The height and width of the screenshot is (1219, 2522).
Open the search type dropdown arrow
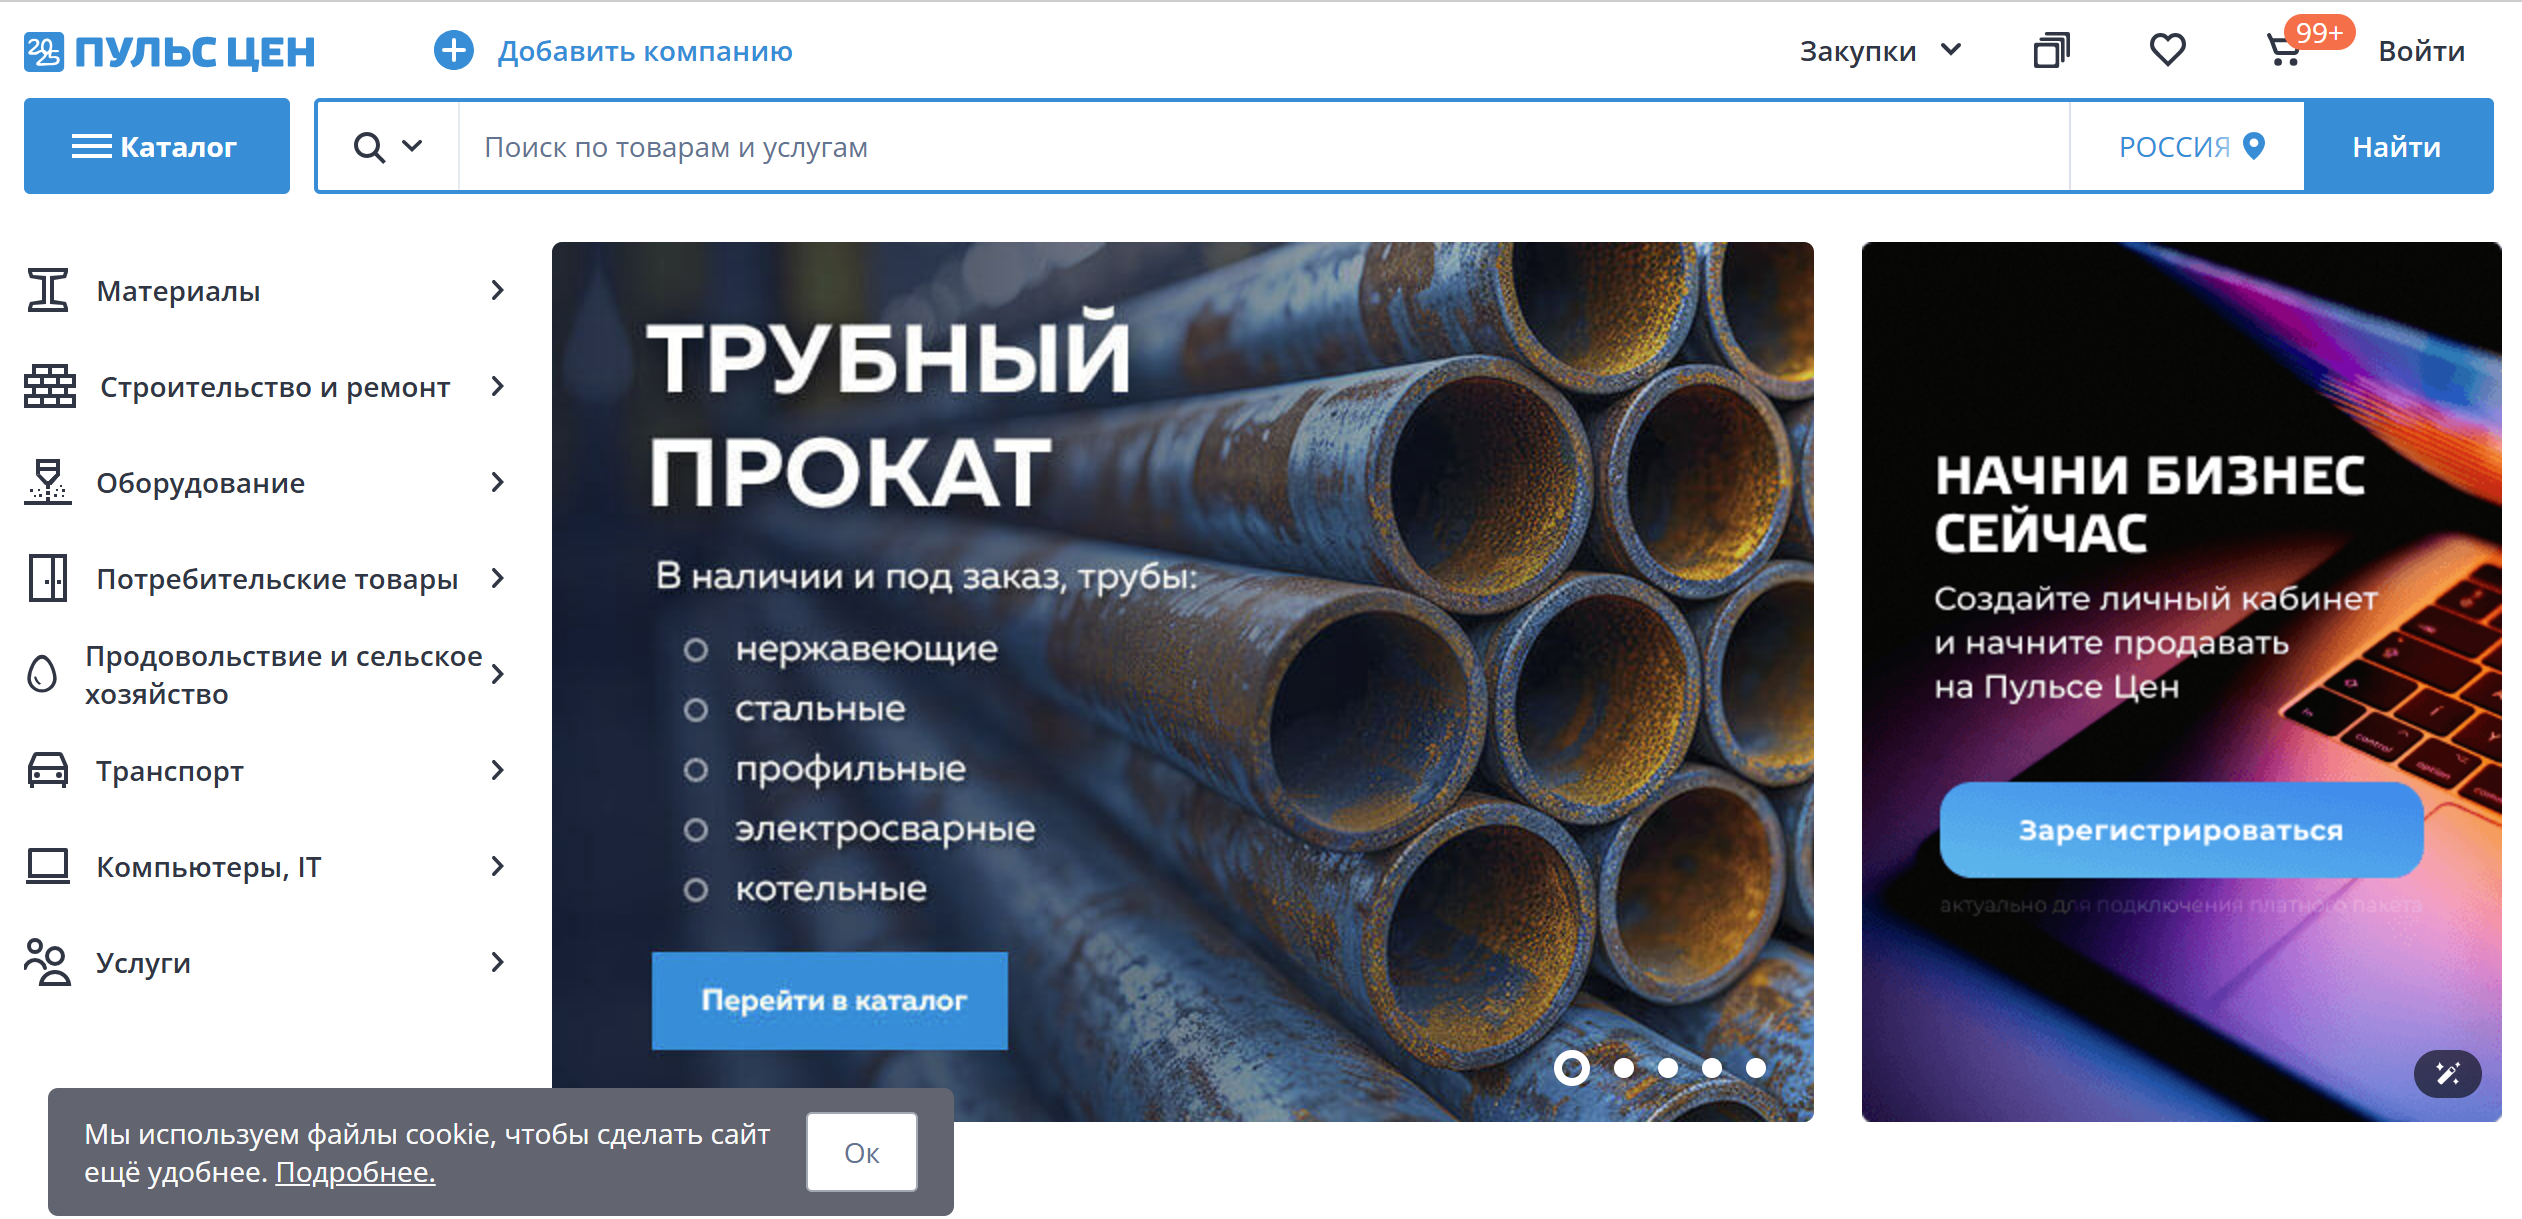coord(412,146)
